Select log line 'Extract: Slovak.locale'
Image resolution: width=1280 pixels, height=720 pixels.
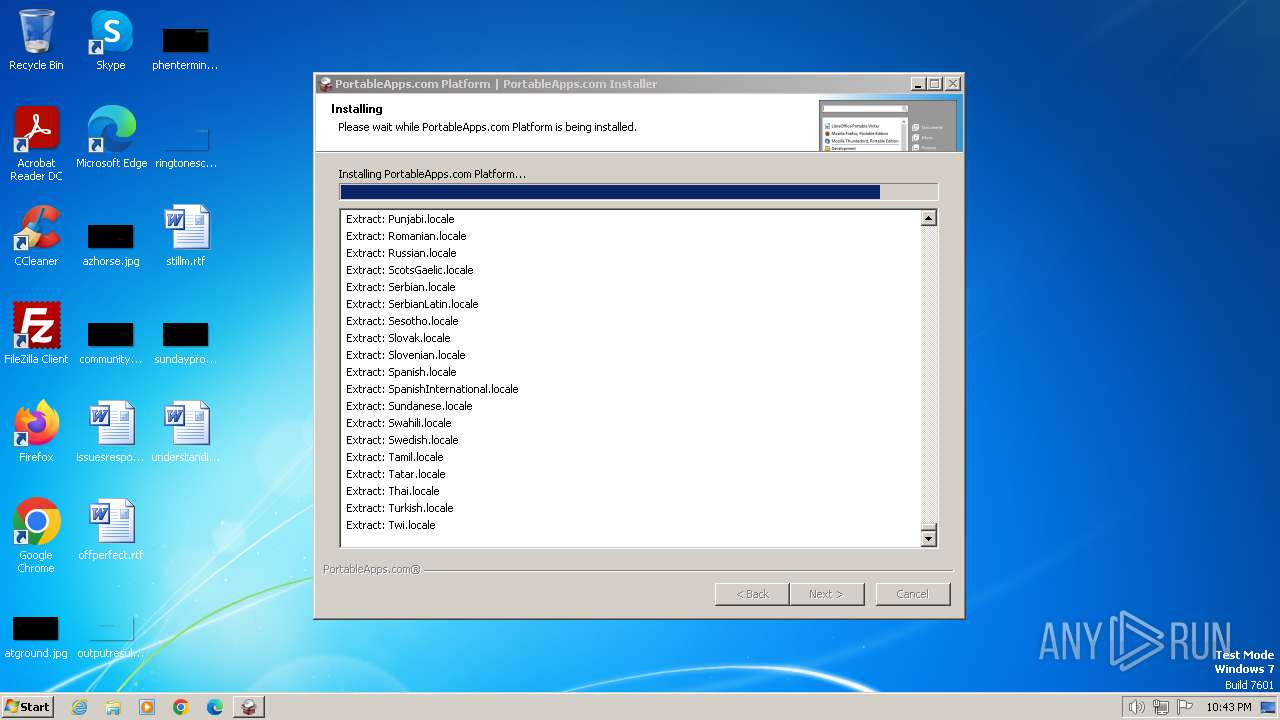[398, 338]
